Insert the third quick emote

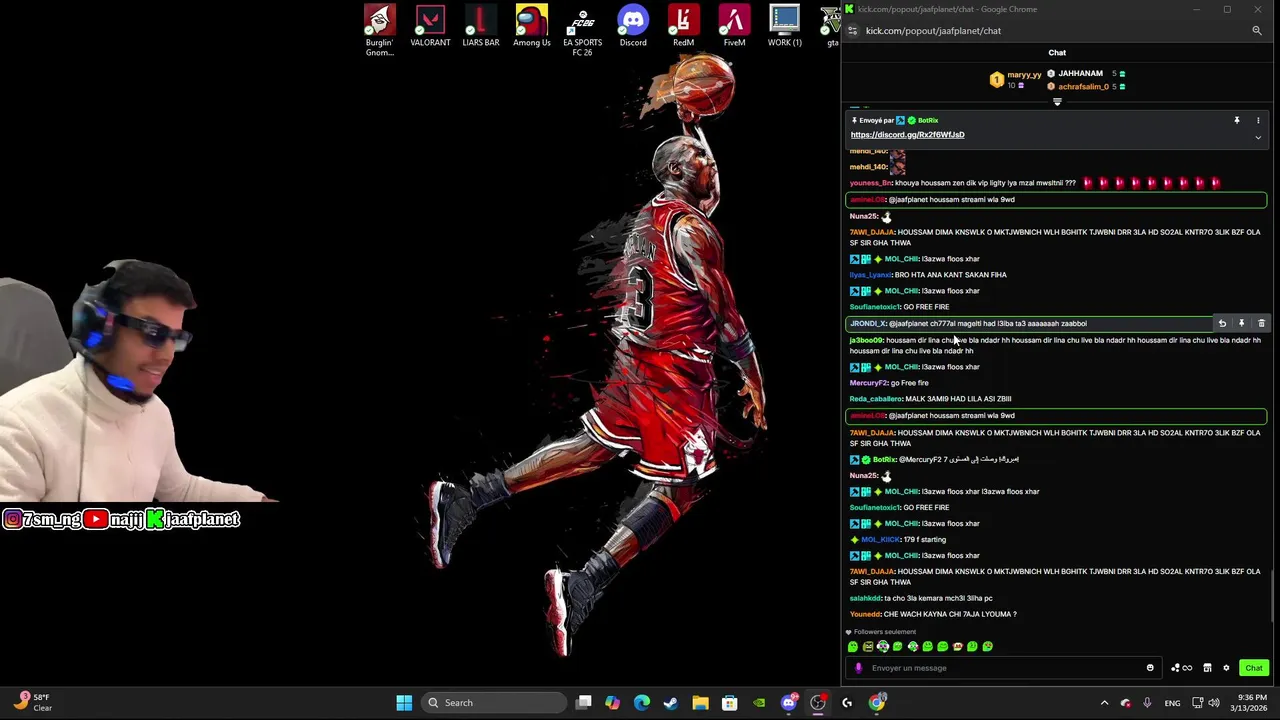[x=883, y=647]
